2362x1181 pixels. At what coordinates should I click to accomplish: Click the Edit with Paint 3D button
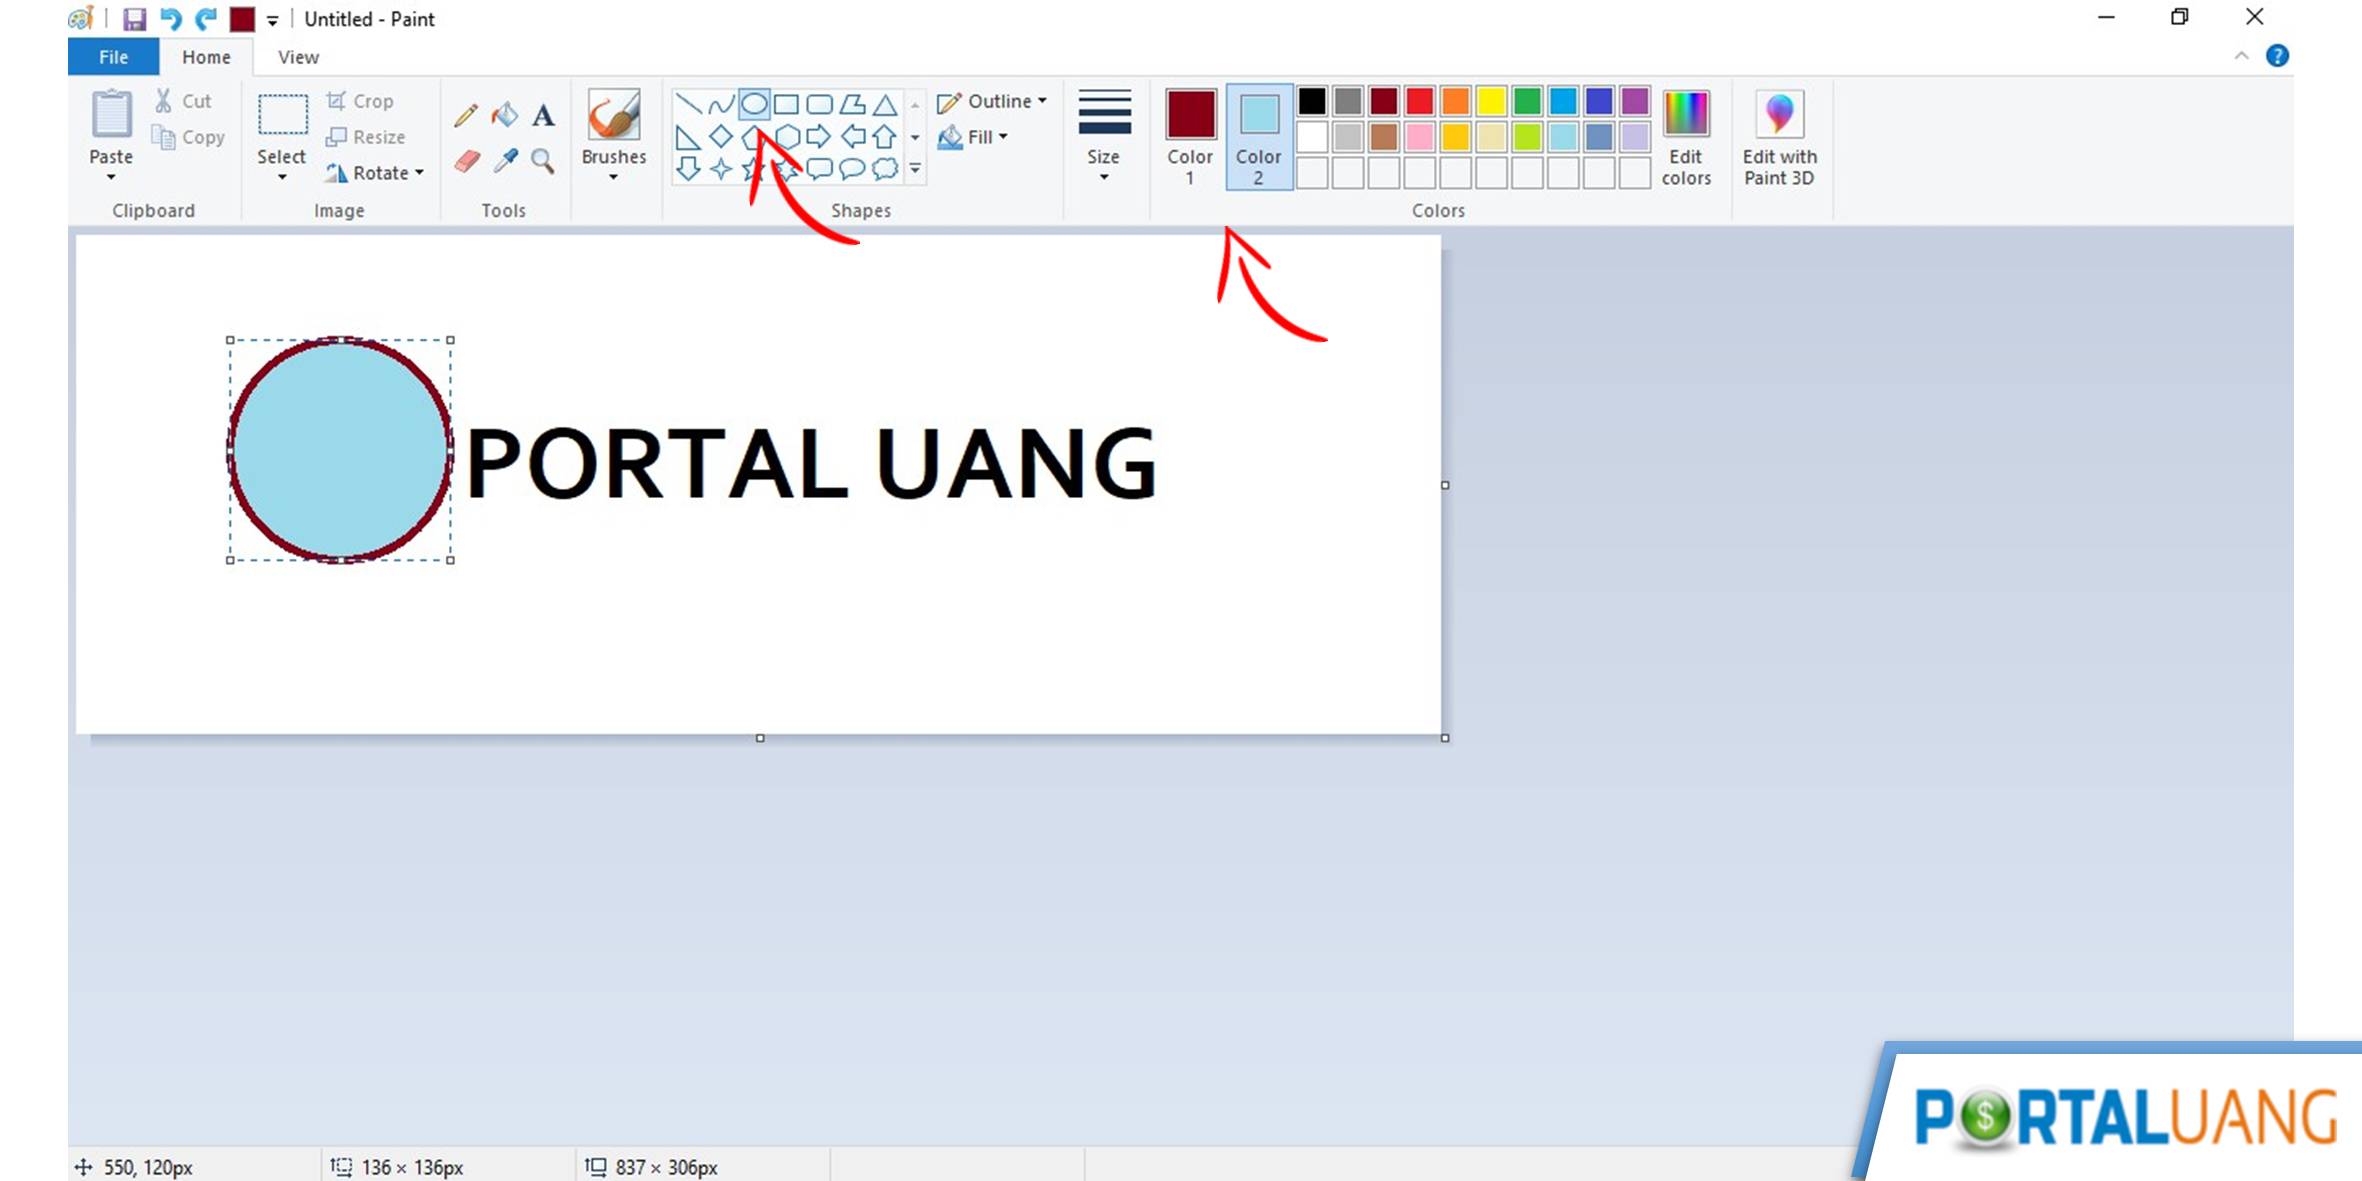pos(1779,136)
